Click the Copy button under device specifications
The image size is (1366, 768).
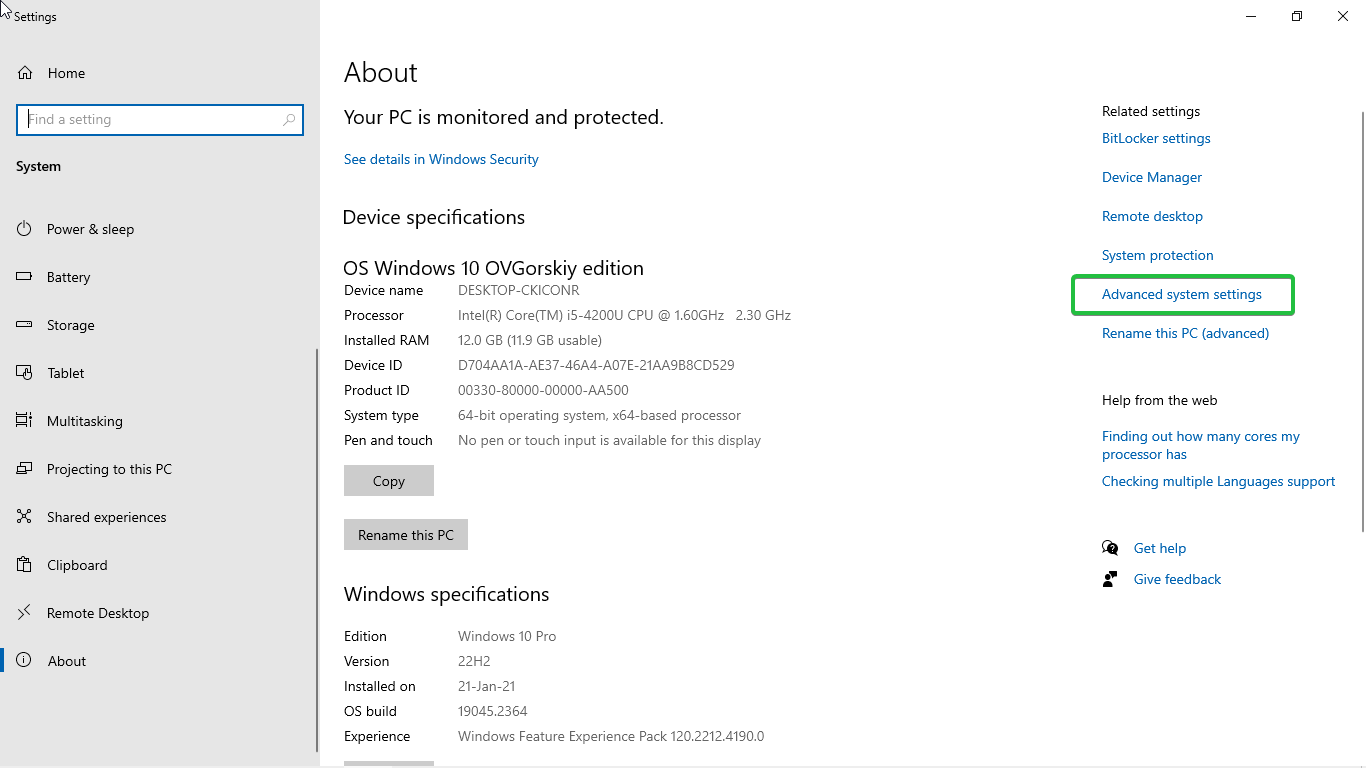coord(389,481)
